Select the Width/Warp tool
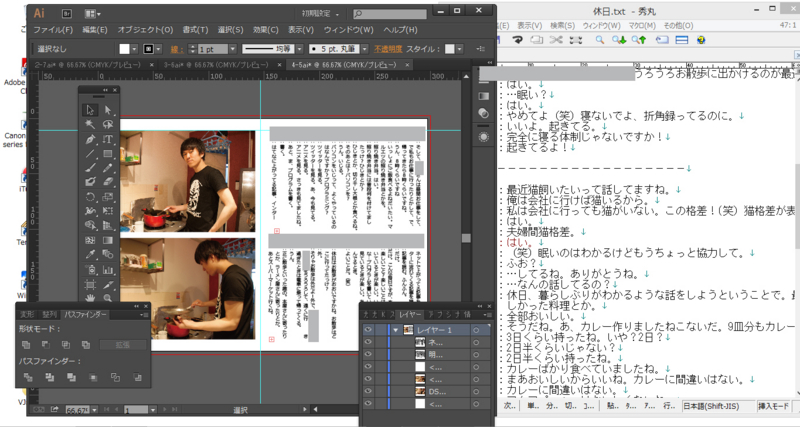Viewport: 800px width, 427px height. tap(90, 211)
